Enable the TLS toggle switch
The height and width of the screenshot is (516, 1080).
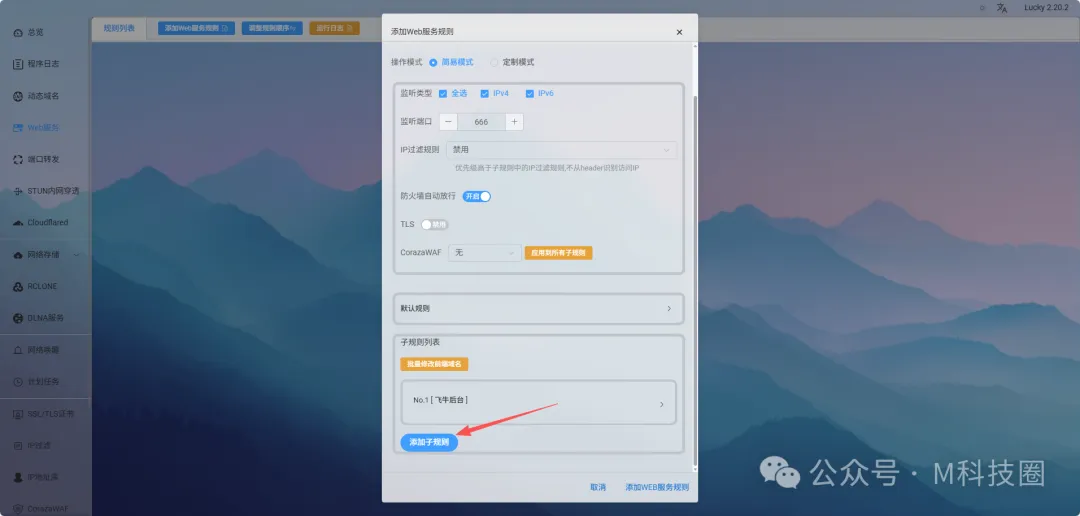[x=435, y=225]
